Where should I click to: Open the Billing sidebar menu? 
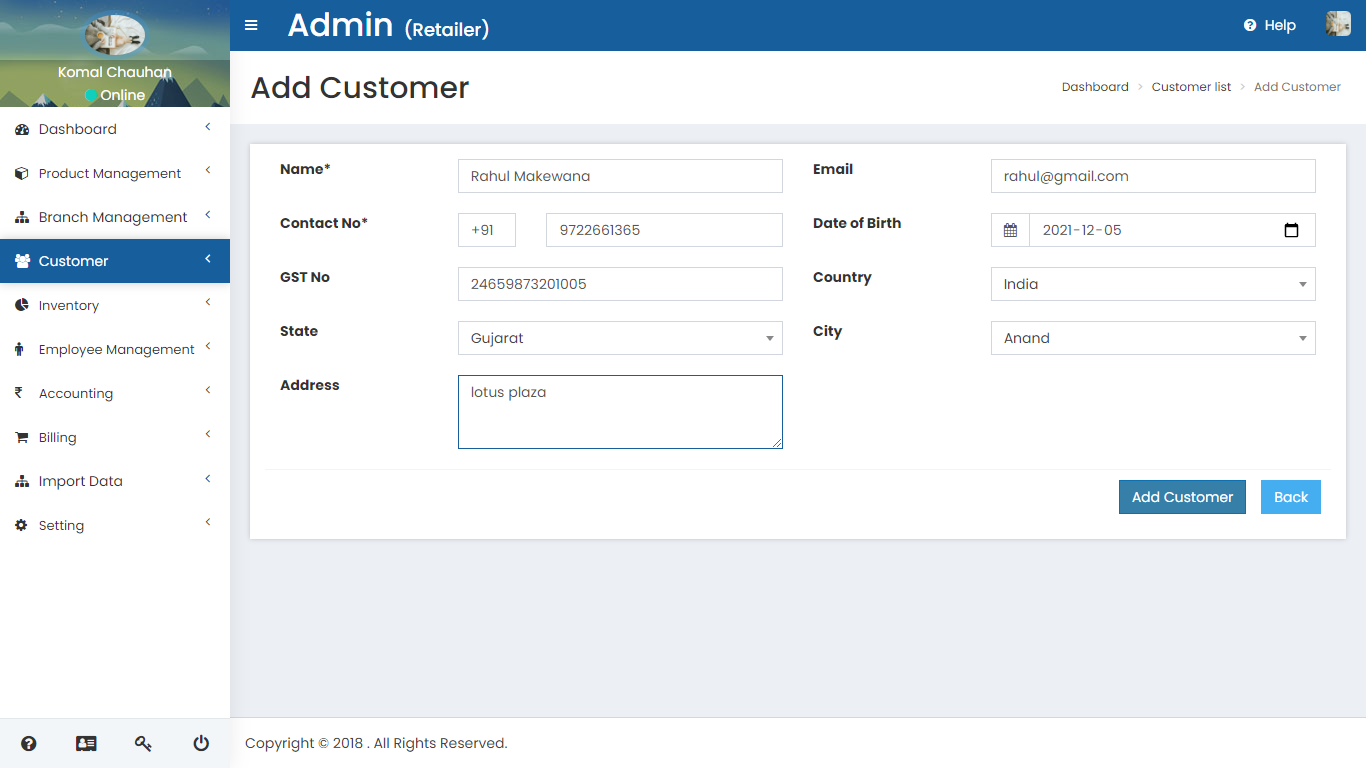tap(58, 437)
